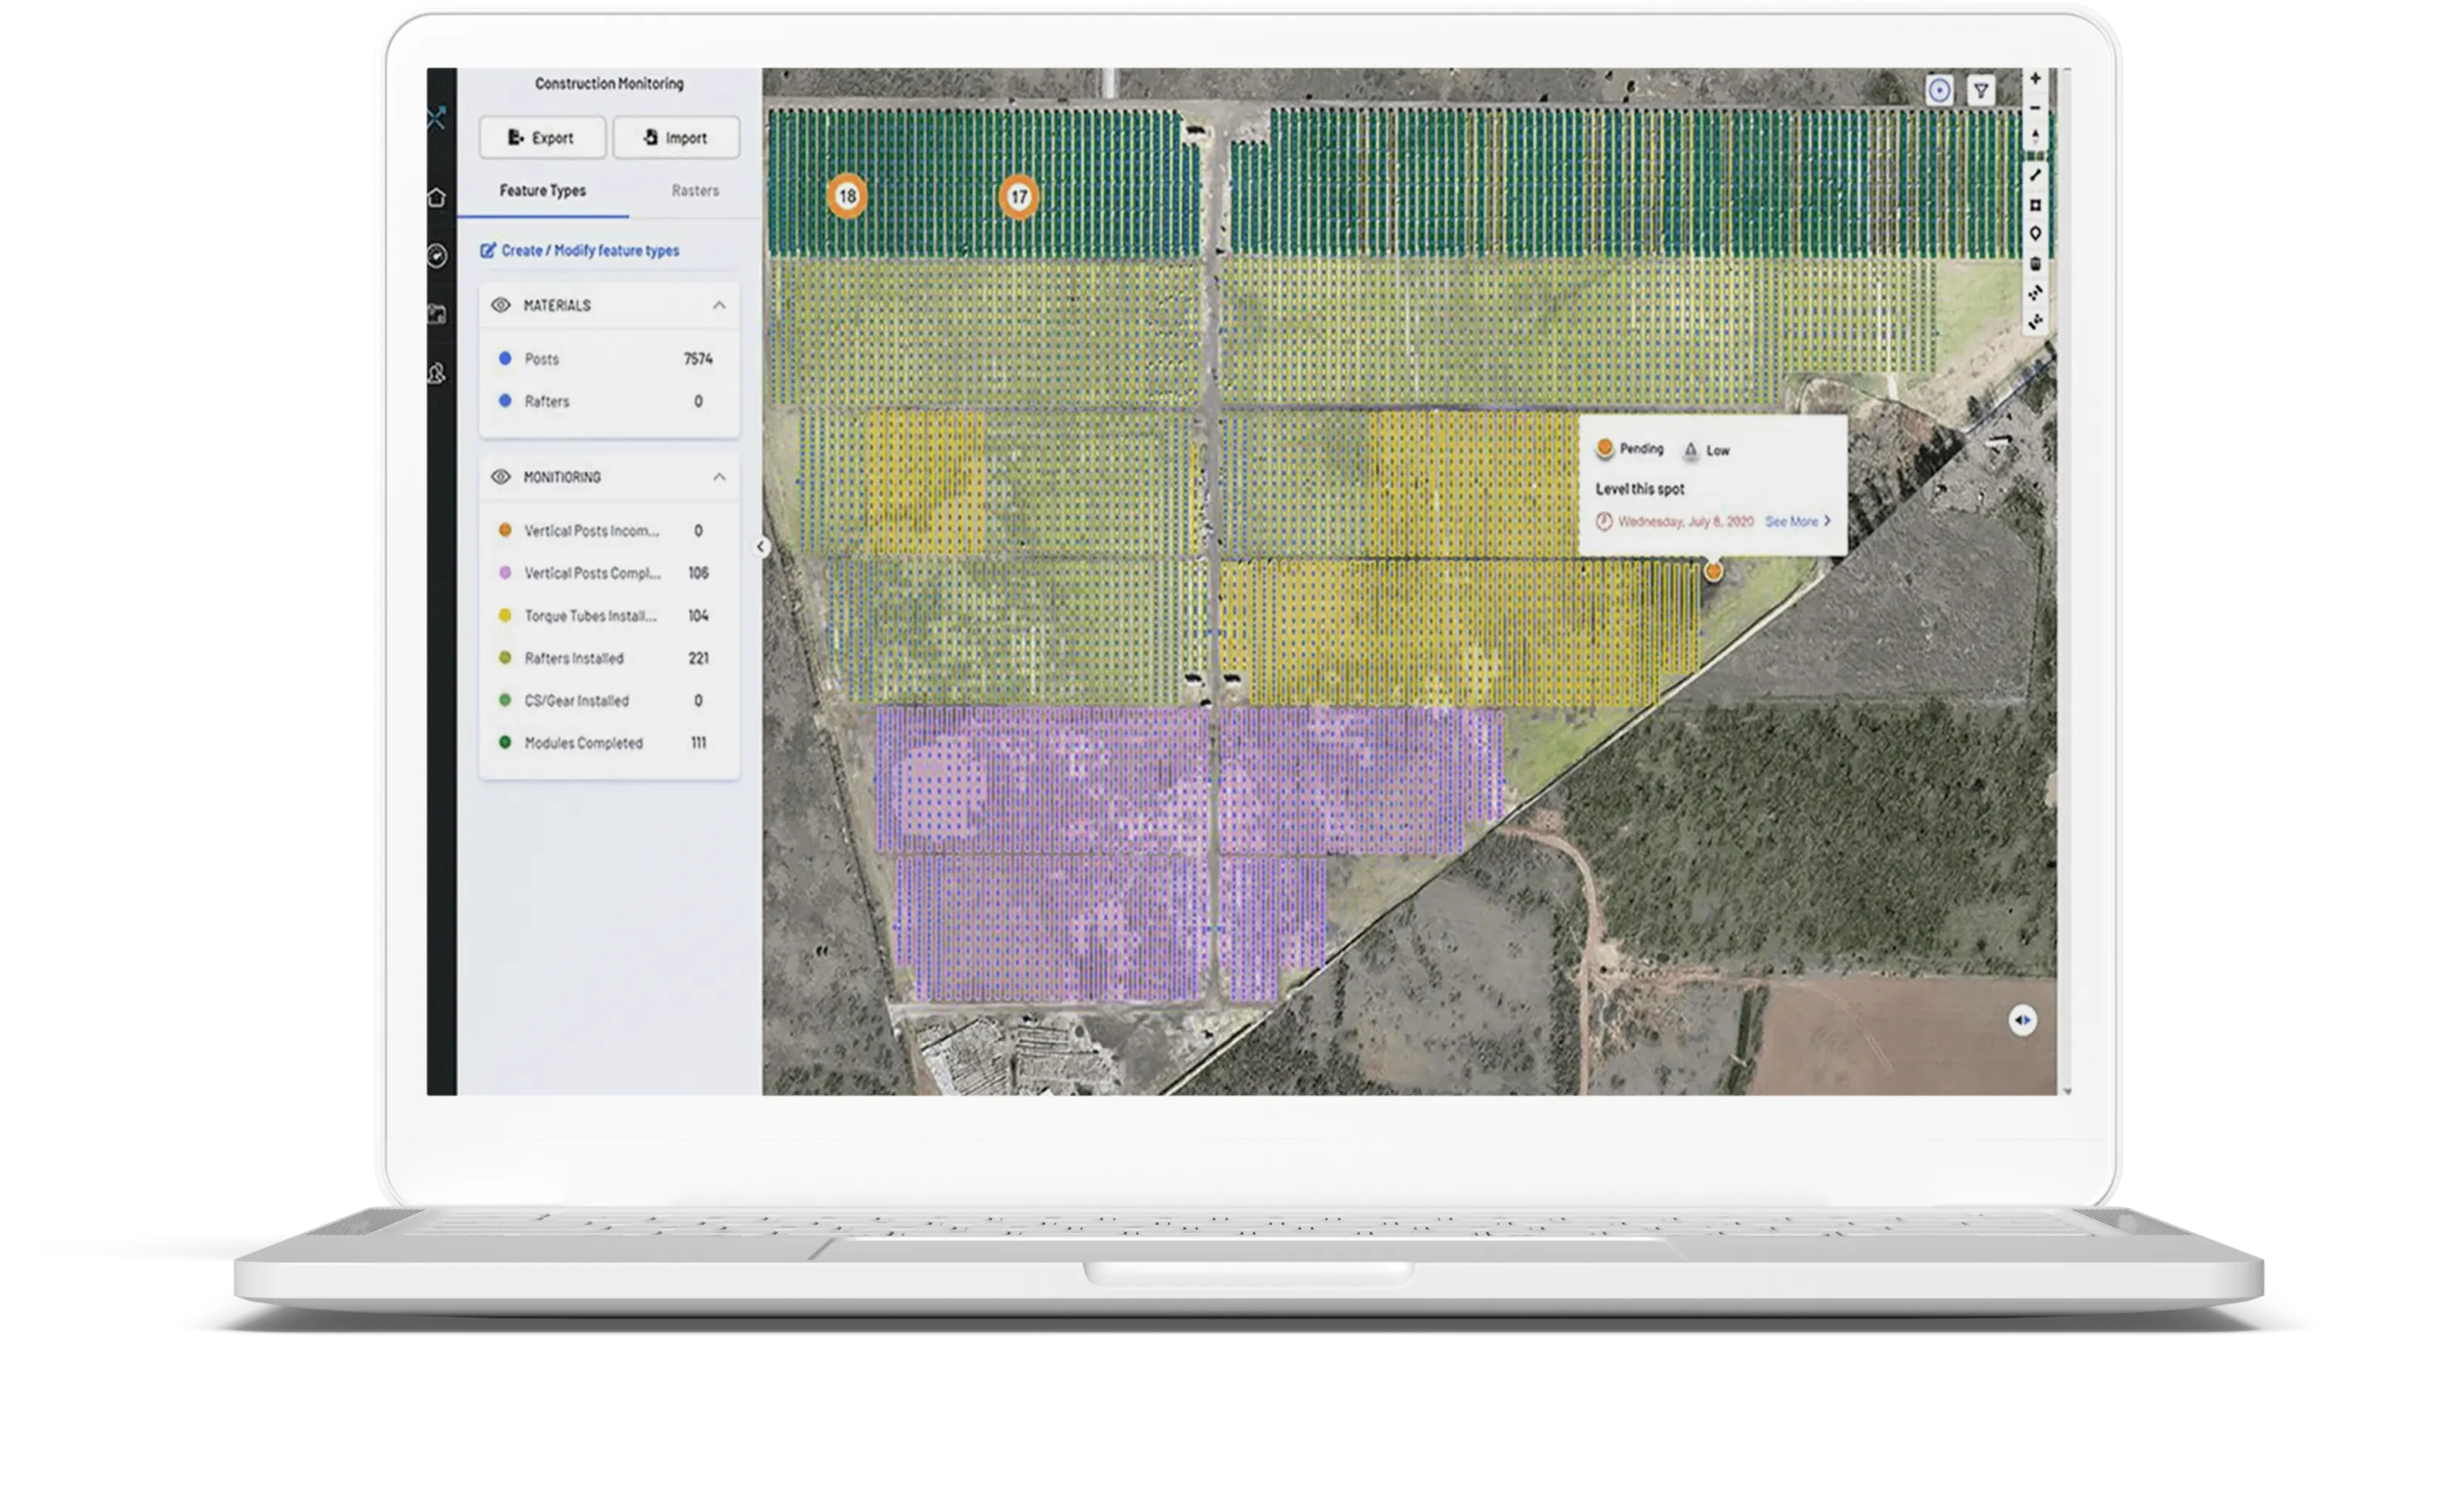Select the draw polygon square tool

pyautogui.click(x=2035, y=205)
